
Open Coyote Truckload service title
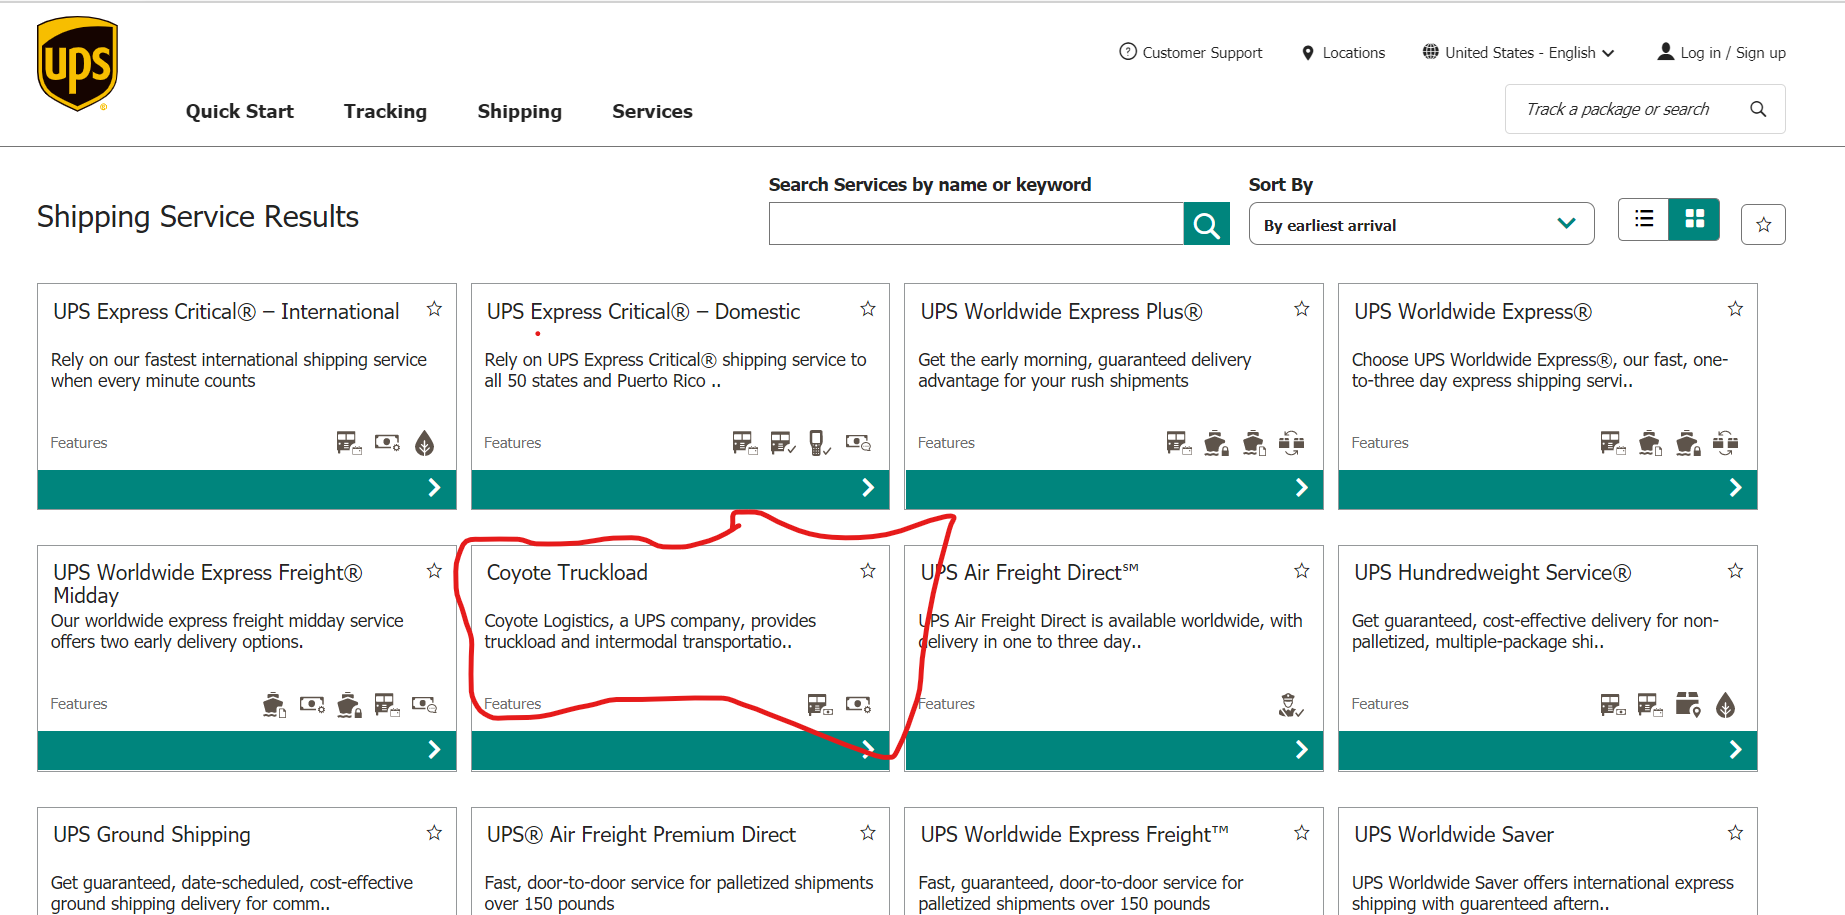coord(567,572)
